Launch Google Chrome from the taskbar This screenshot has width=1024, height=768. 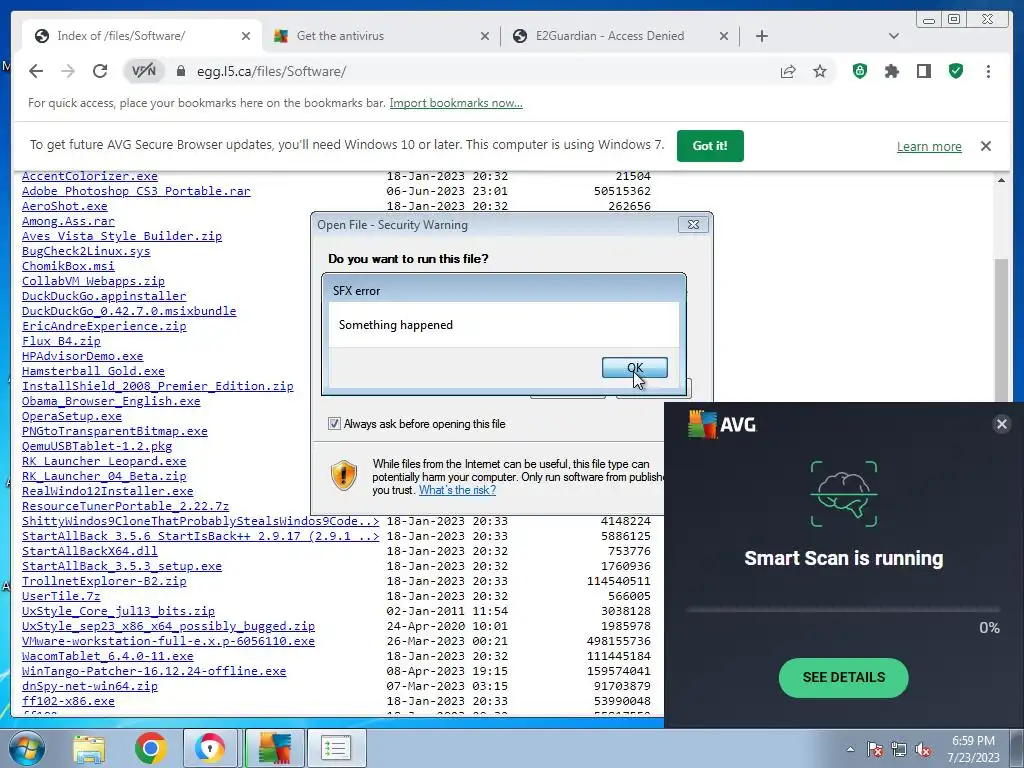[151, 748]
